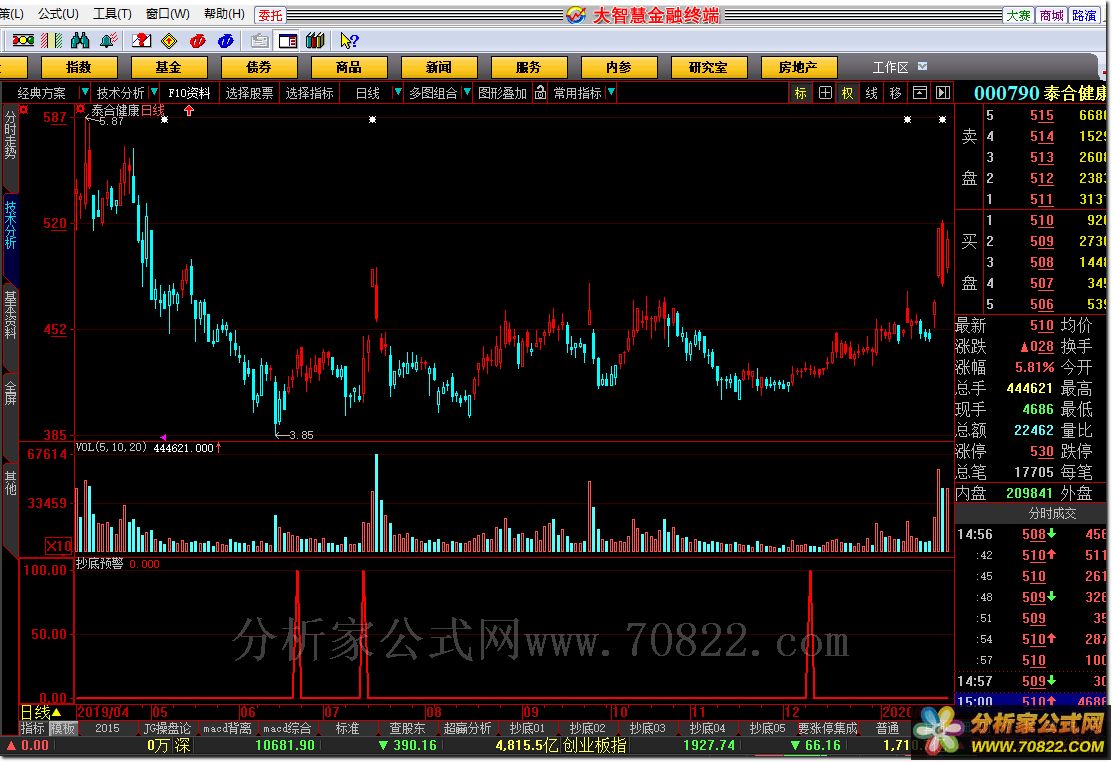Click the X10 volume scale marker
Image resolution: width=1113 pixels, height=762 pixels.
coord(59,545)
